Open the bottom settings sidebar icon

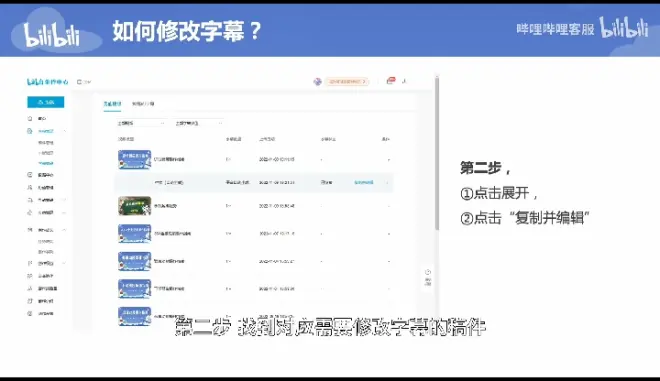point(30,314)
